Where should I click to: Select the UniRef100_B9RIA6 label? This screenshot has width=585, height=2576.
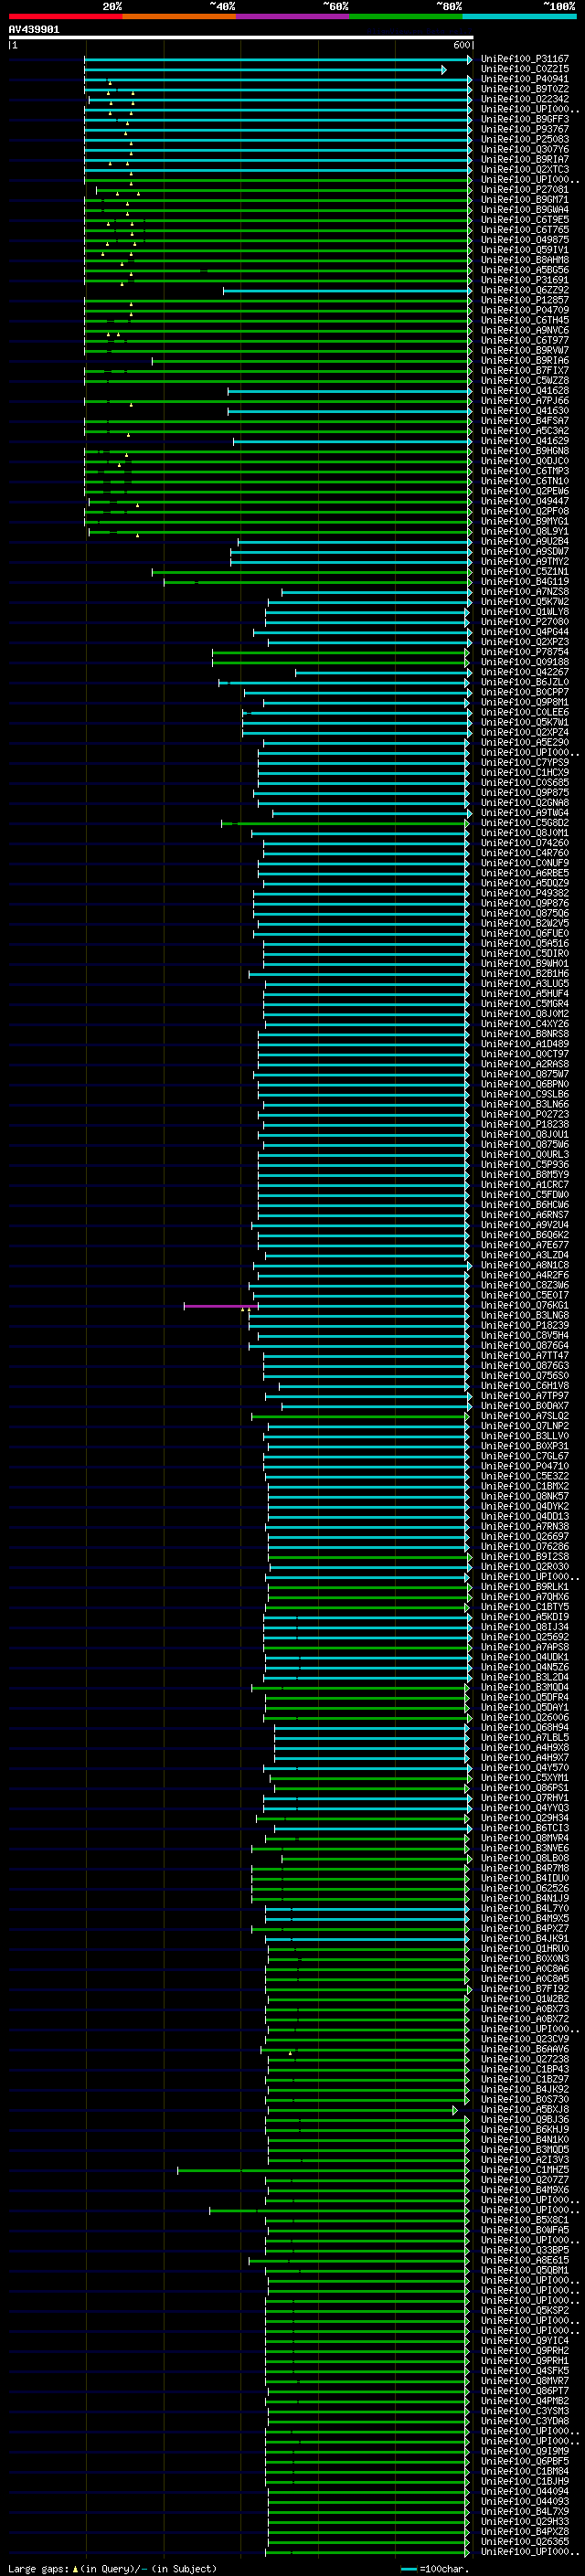(x=524, y=360)
